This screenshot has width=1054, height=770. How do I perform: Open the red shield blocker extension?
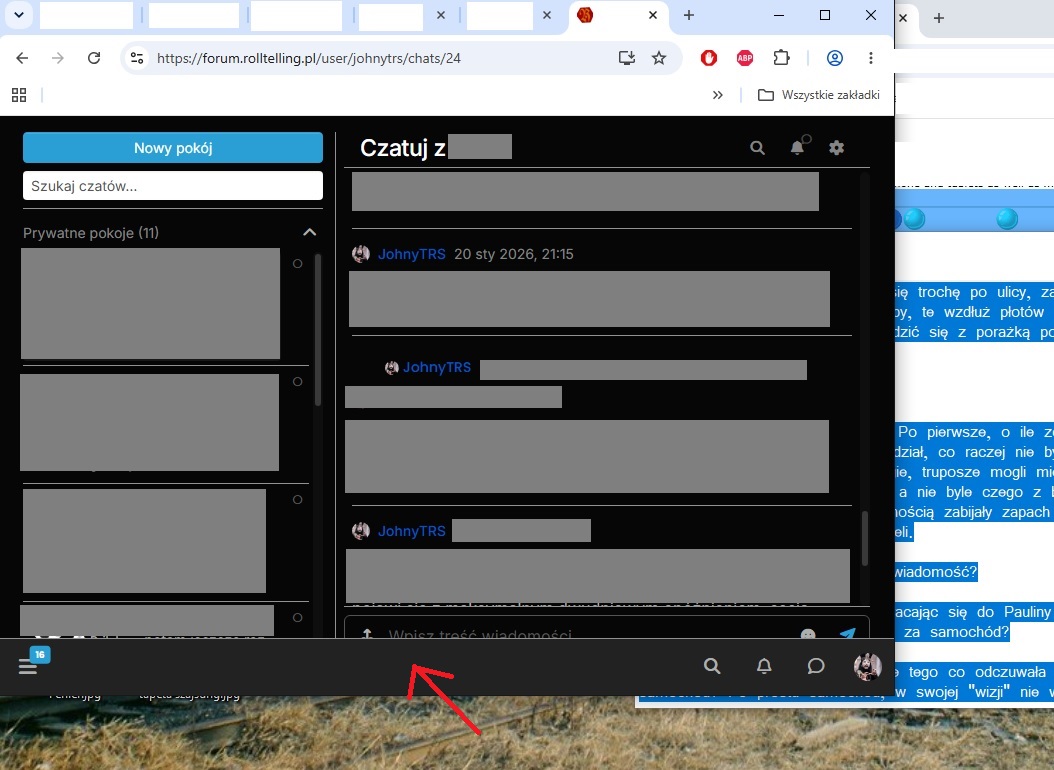pyautogui.click(x=708, y=58)
